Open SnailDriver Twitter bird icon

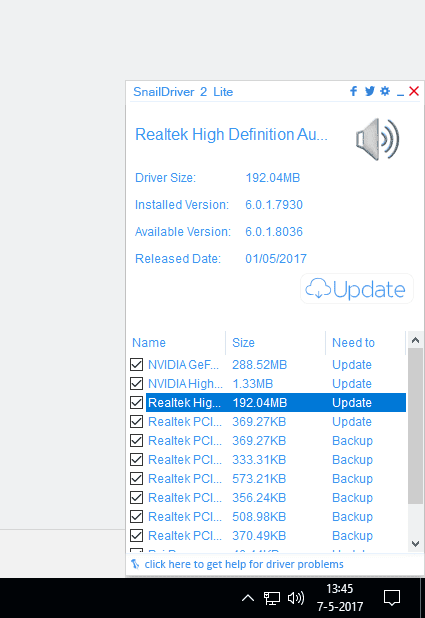coord(369,91)
